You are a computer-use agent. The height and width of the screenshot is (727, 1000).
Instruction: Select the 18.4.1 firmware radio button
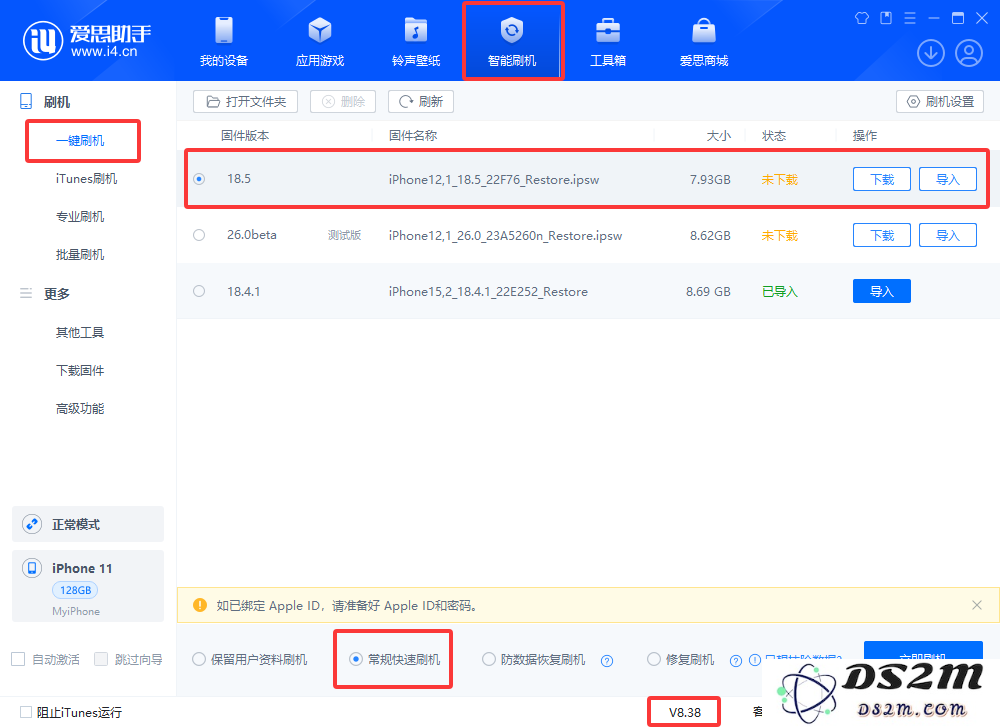point(199,291)
